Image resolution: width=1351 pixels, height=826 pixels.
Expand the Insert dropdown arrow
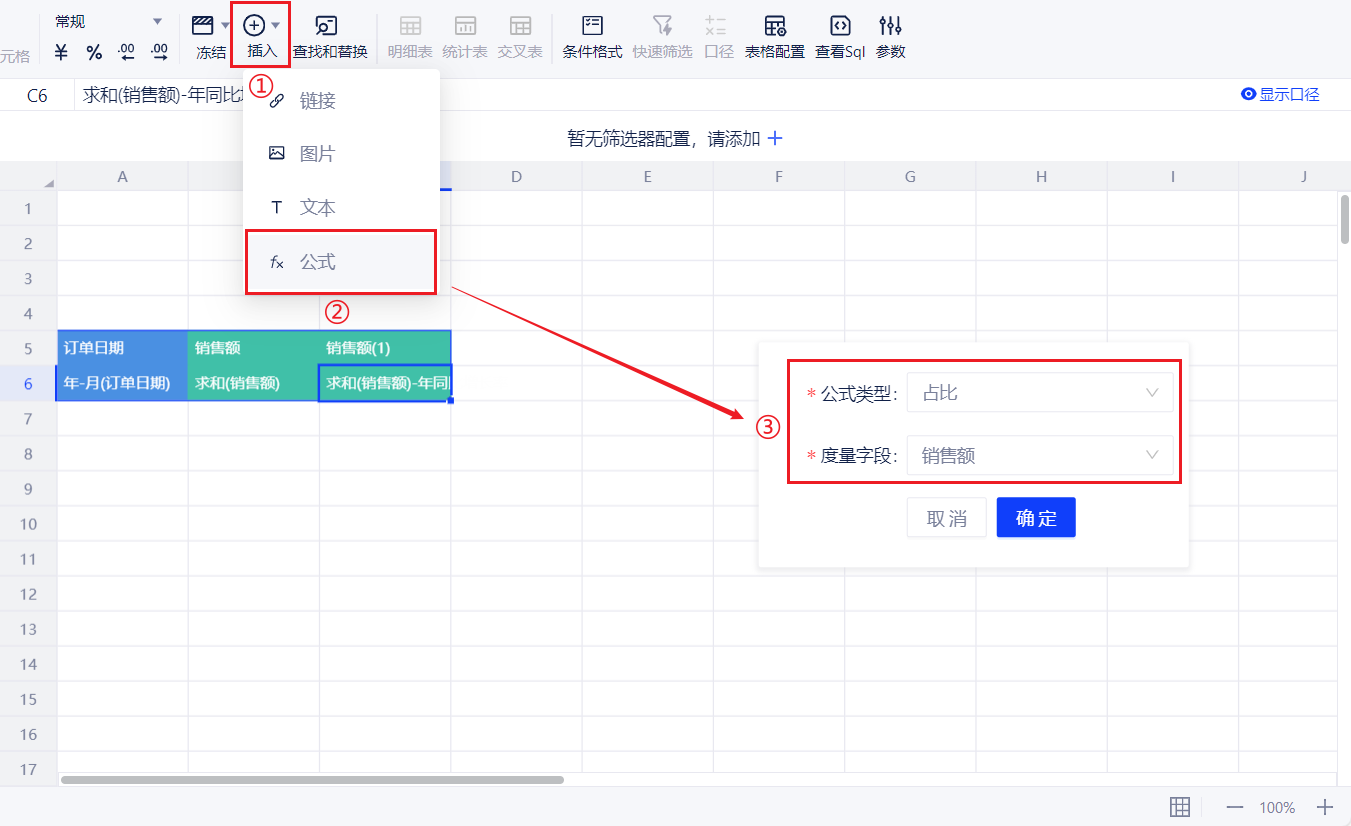click(276, 25)
